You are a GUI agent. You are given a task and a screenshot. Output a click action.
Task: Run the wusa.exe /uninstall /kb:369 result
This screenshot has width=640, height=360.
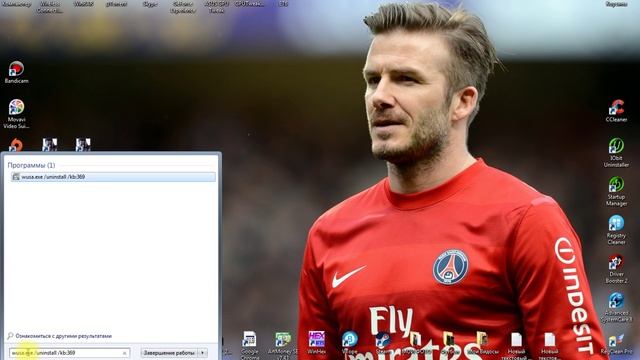pyautogui.click(x=113, y=177)
